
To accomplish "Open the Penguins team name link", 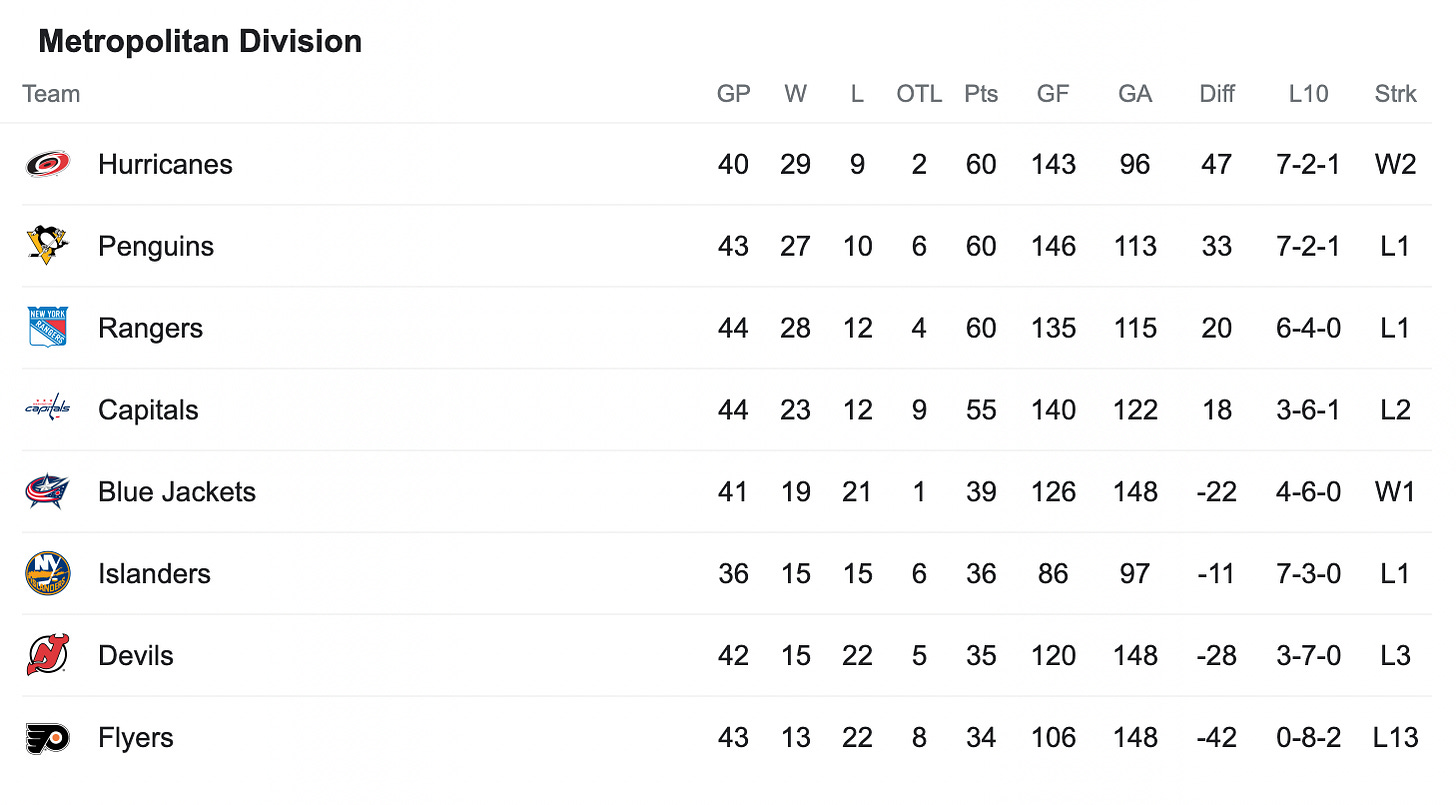I will (156, 246).
